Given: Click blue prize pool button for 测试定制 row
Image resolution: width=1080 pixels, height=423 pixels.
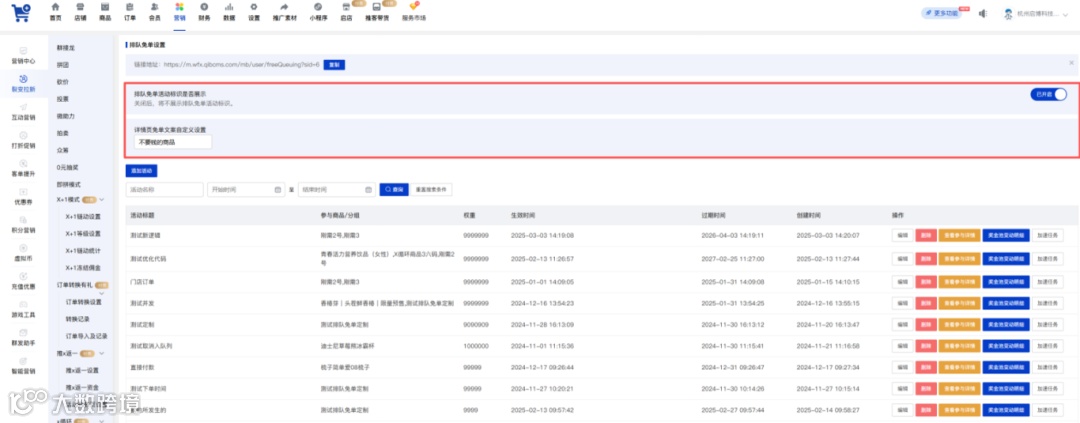Looking at the screenshot, I should click(1006, 324).
